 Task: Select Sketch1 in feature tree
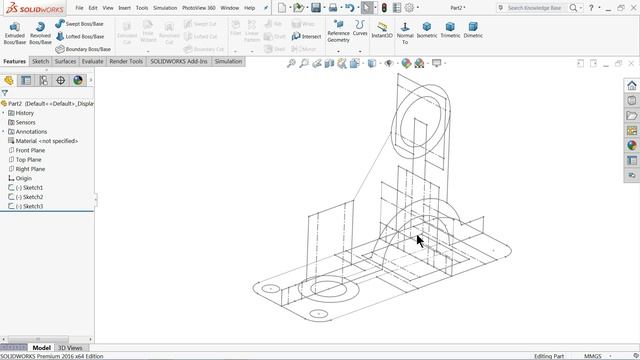pos(29,188)
